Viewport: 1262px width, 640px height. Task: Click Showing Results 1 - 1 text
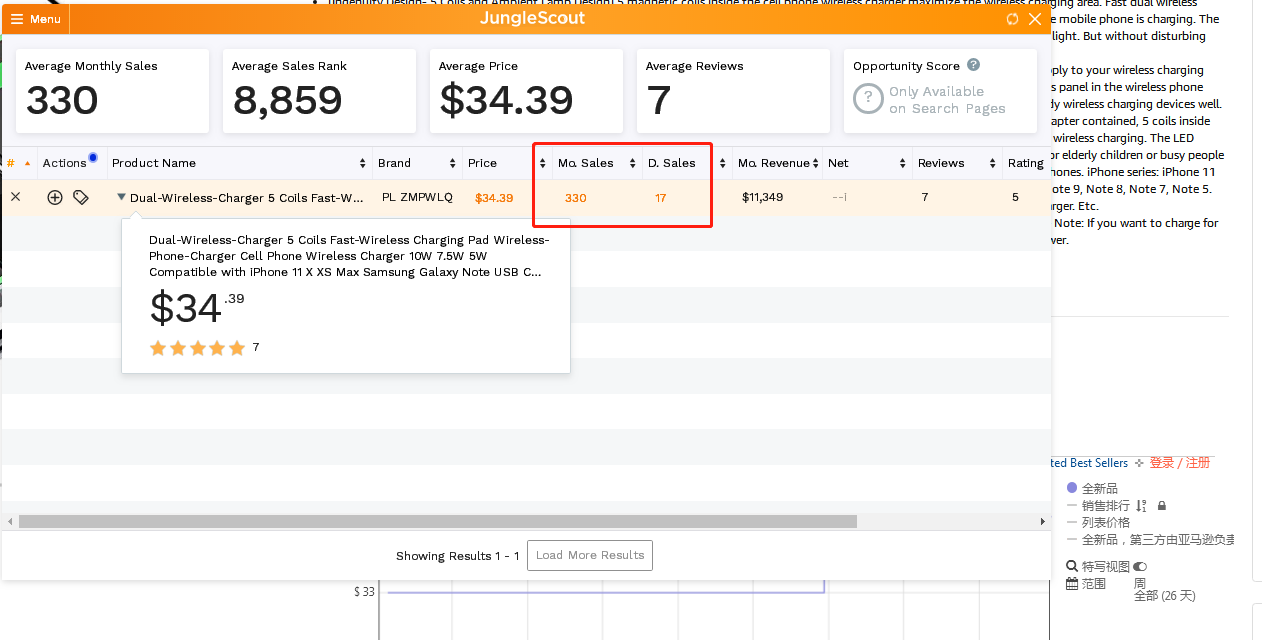(458, 556)
